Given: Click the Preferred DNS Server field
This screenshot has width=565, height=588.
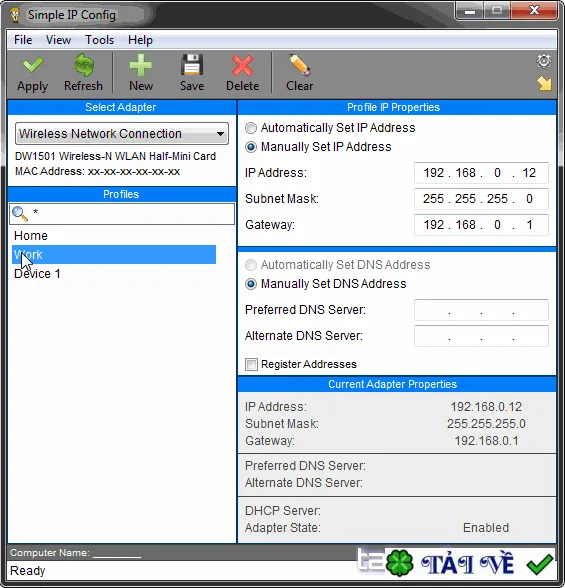Looking at the screenshot, I should (481, 310).
